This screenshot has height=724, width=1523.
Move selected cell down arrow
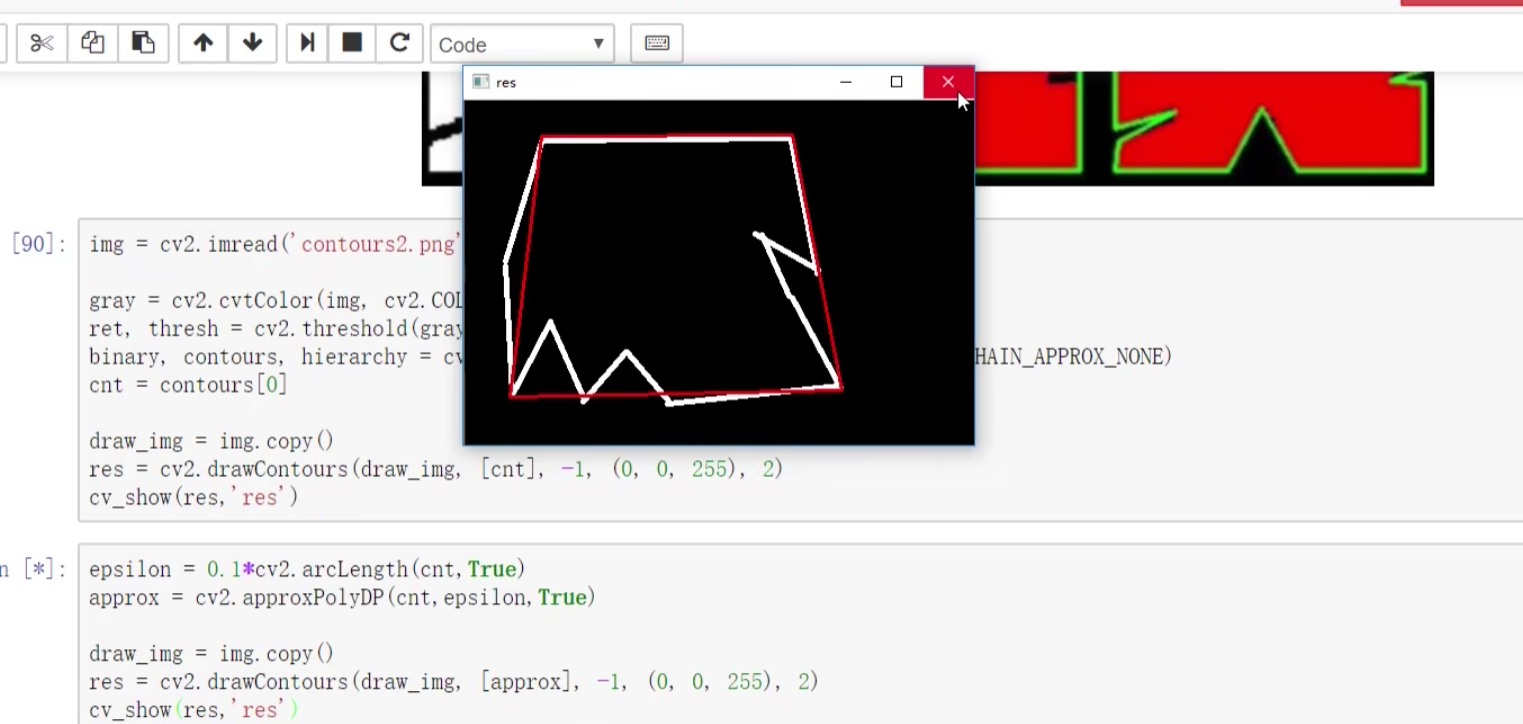252,43
